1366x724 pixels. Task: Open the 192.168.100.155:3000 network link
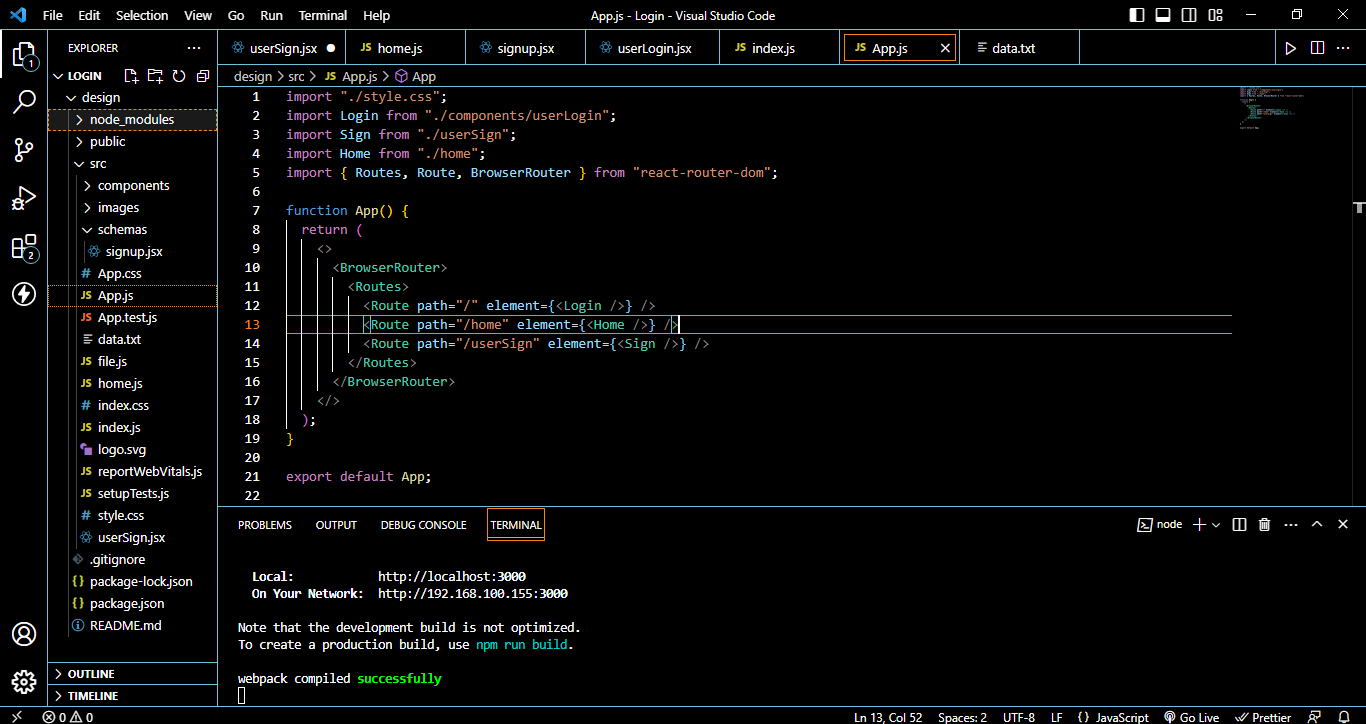click(473, 593)
